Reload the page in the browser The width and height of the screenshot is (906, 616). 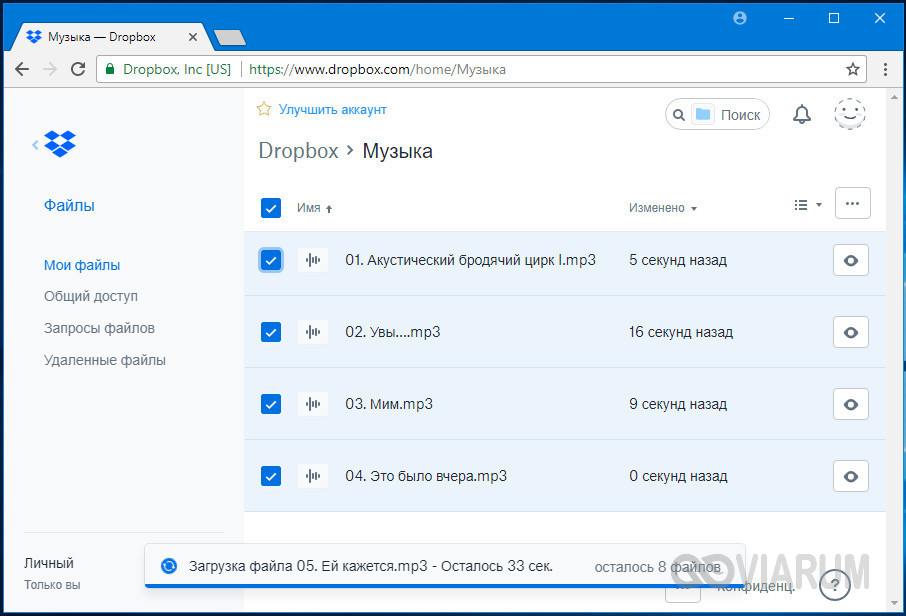(78, 70)
